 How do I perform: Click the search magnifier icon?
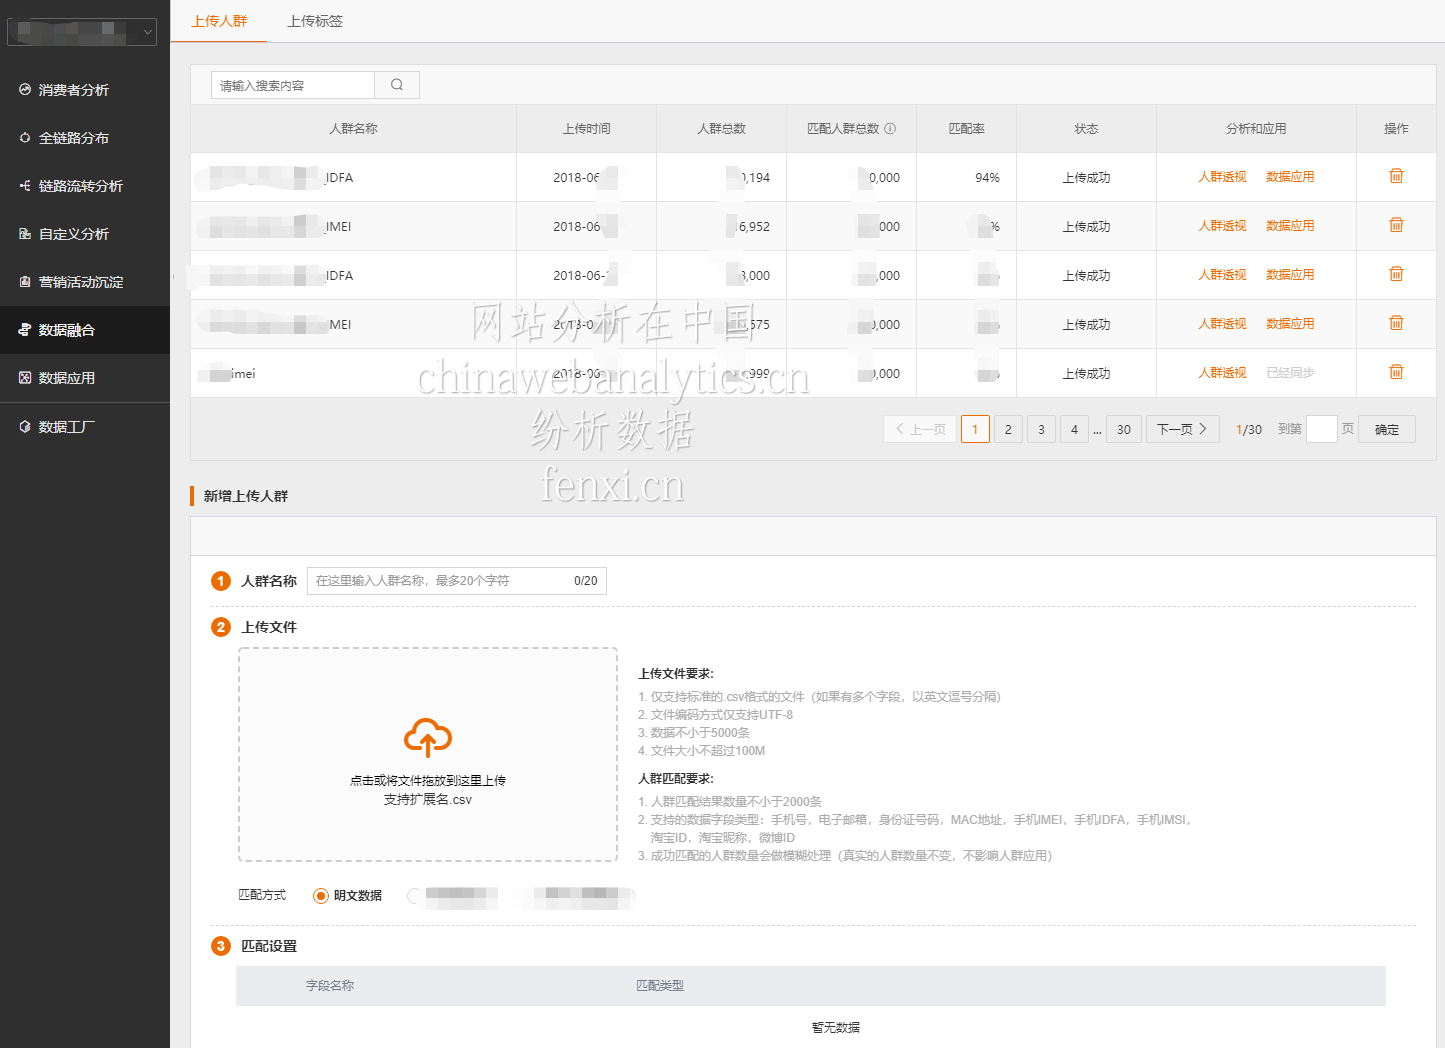point(397,85)
